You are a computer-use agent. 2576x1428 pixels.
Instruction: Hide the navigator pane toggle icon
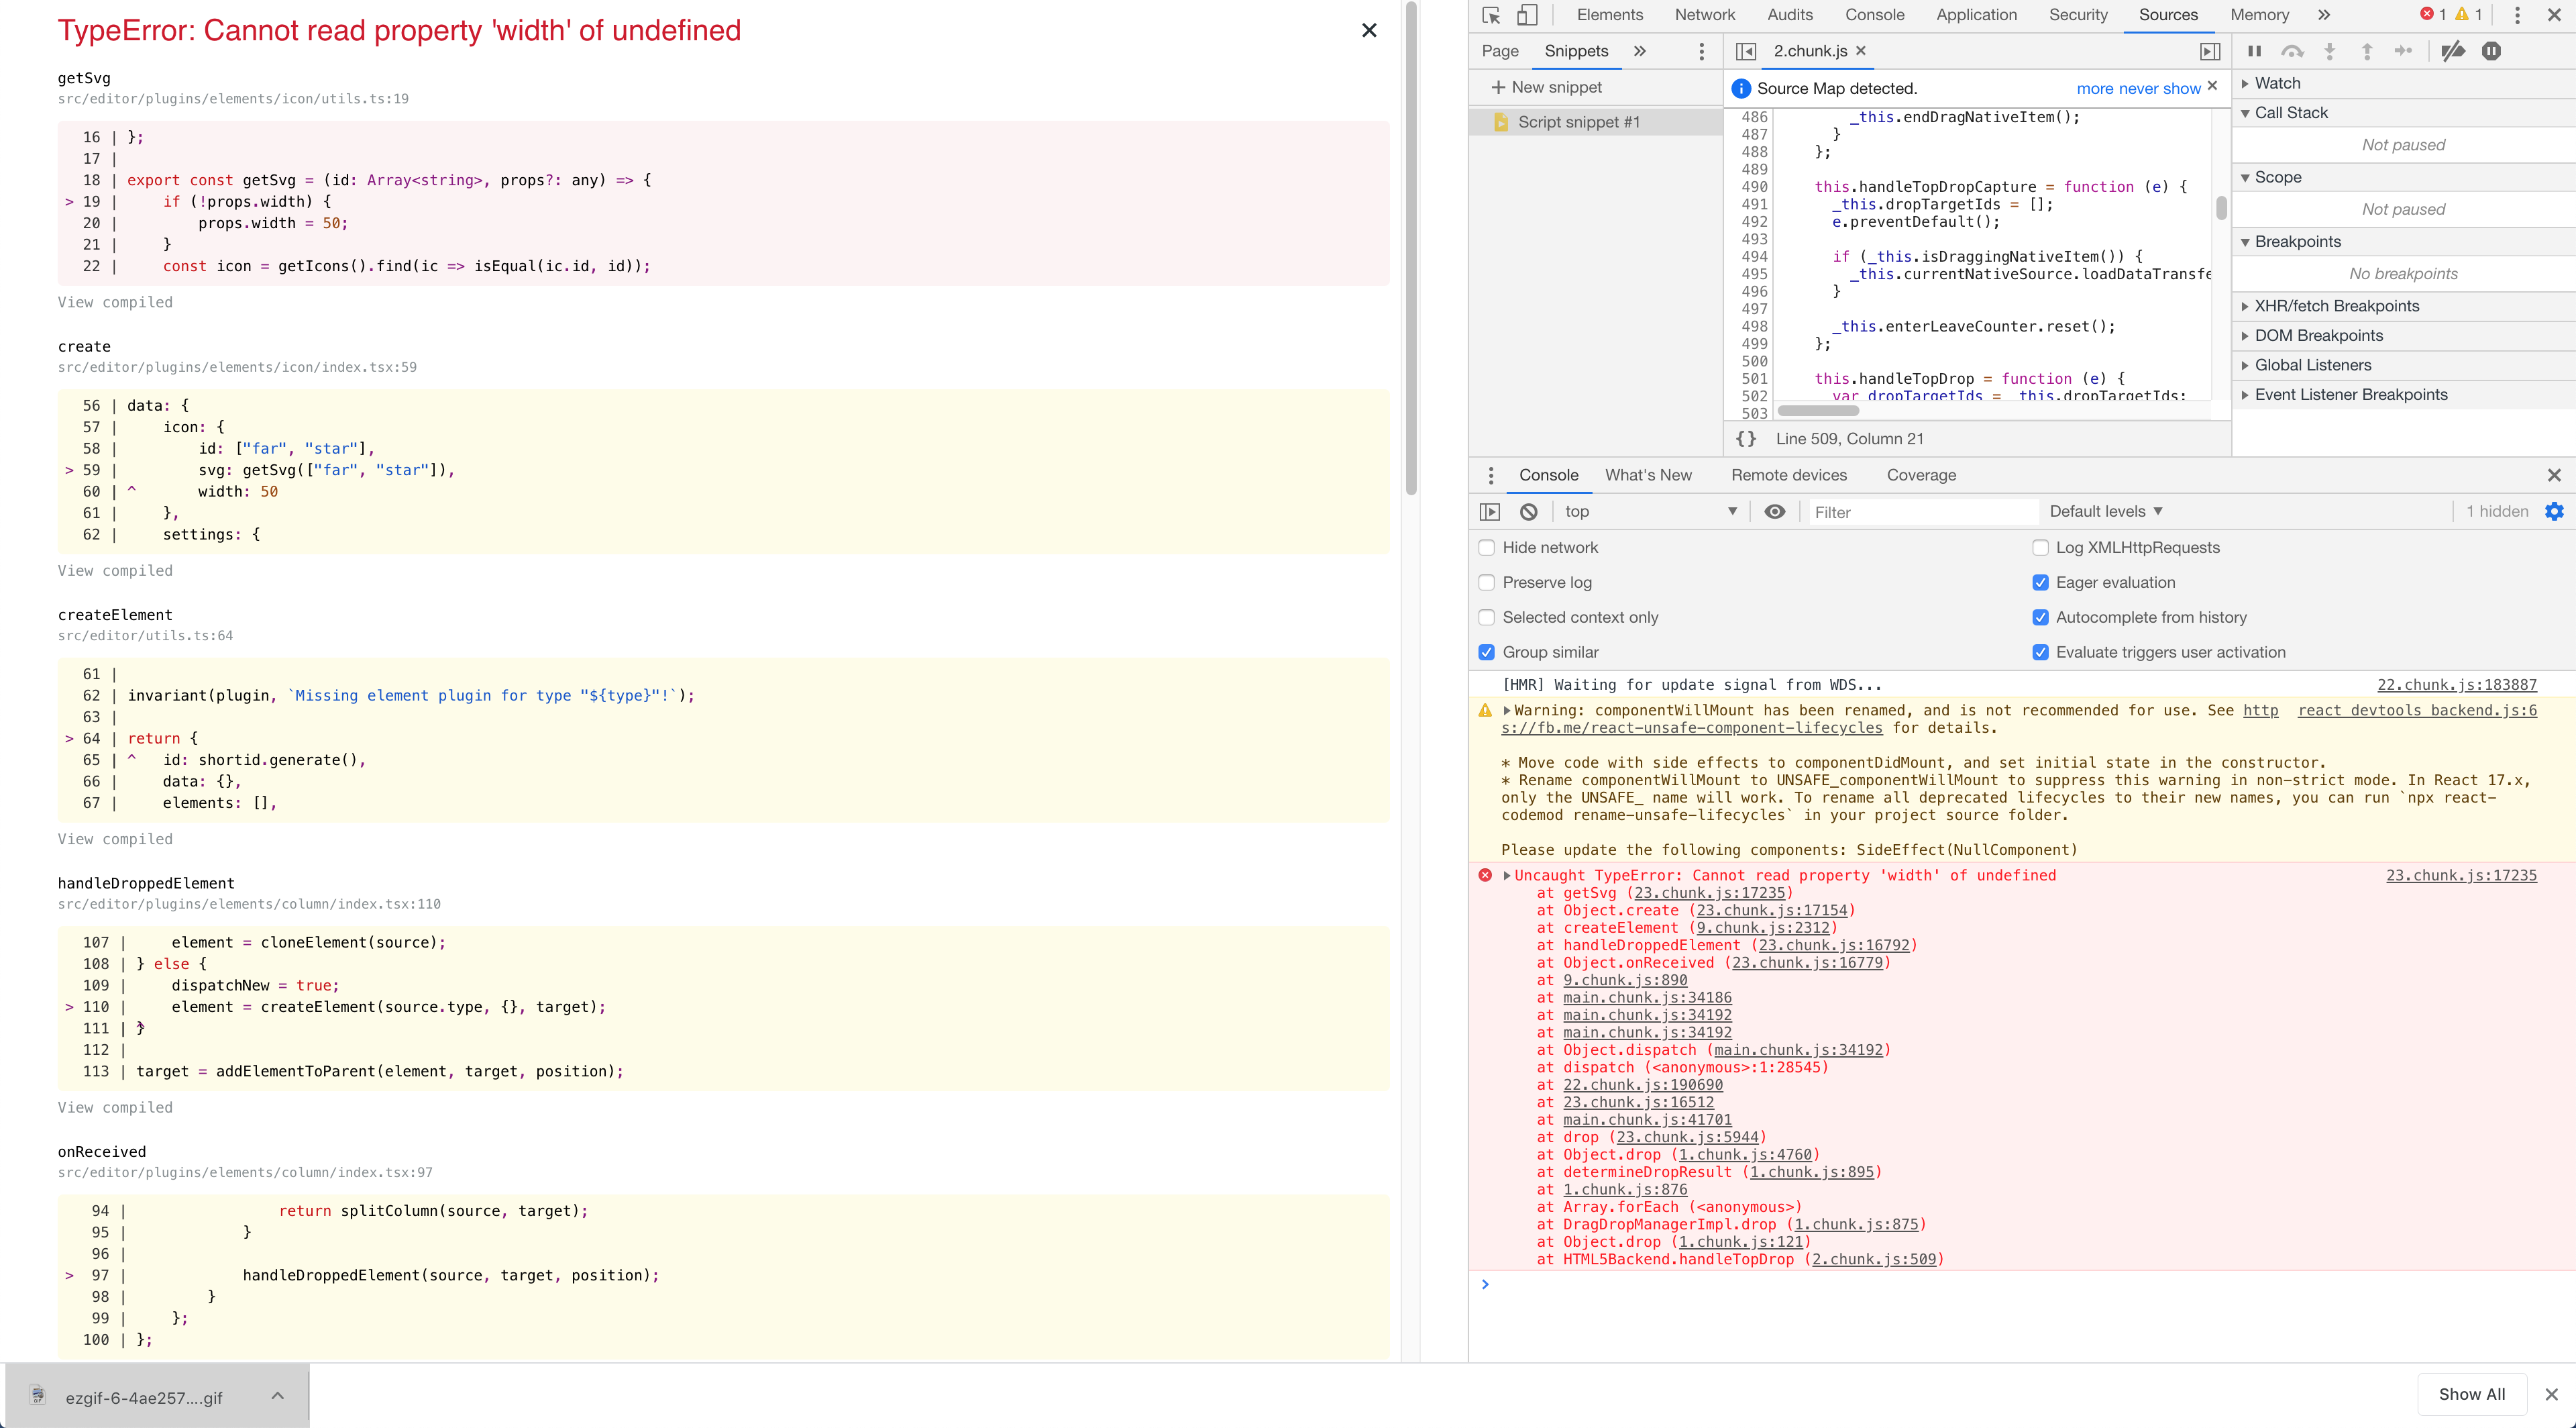tap(1746, 51)
